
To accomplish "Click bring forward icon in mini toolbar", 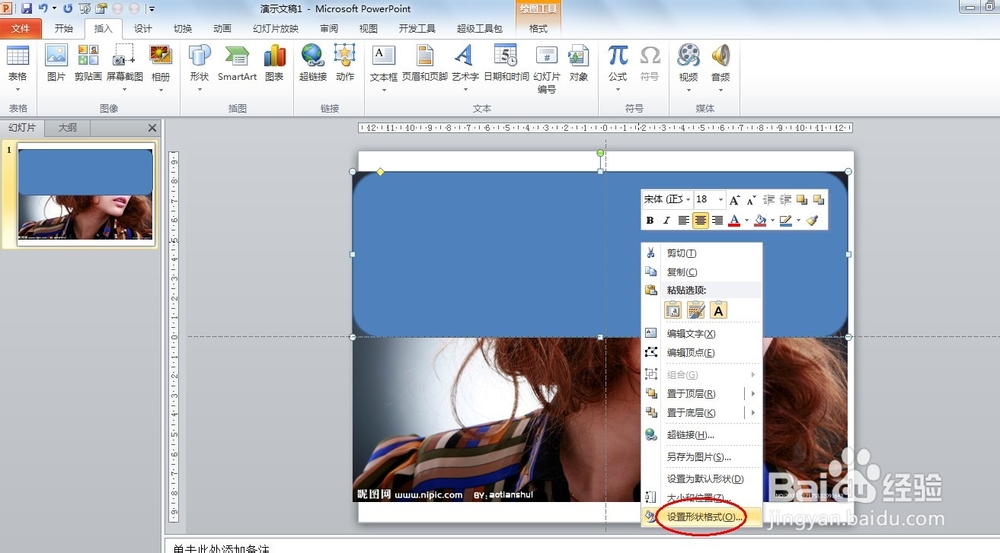I will [802, 200].
